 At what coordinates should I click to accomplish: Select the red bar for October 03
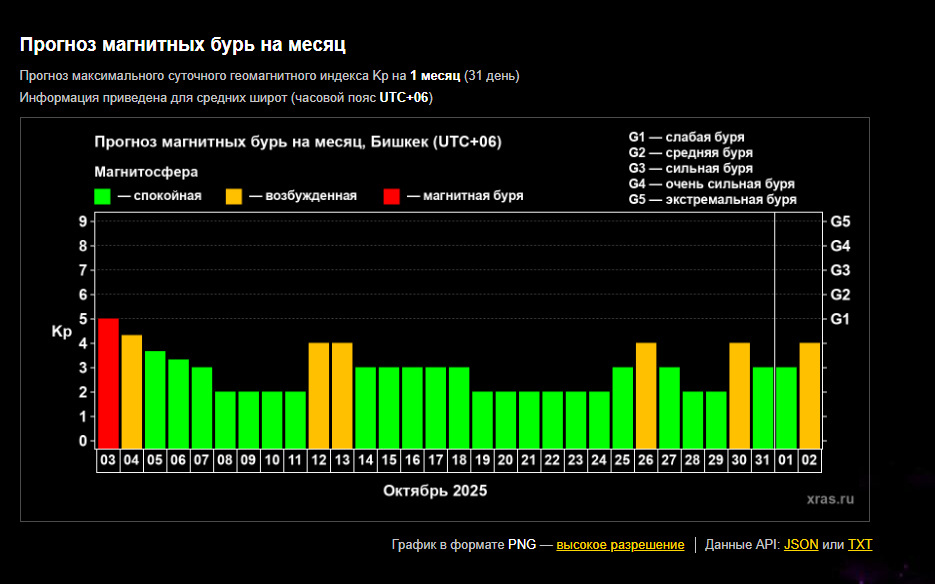tap(108, 382)
